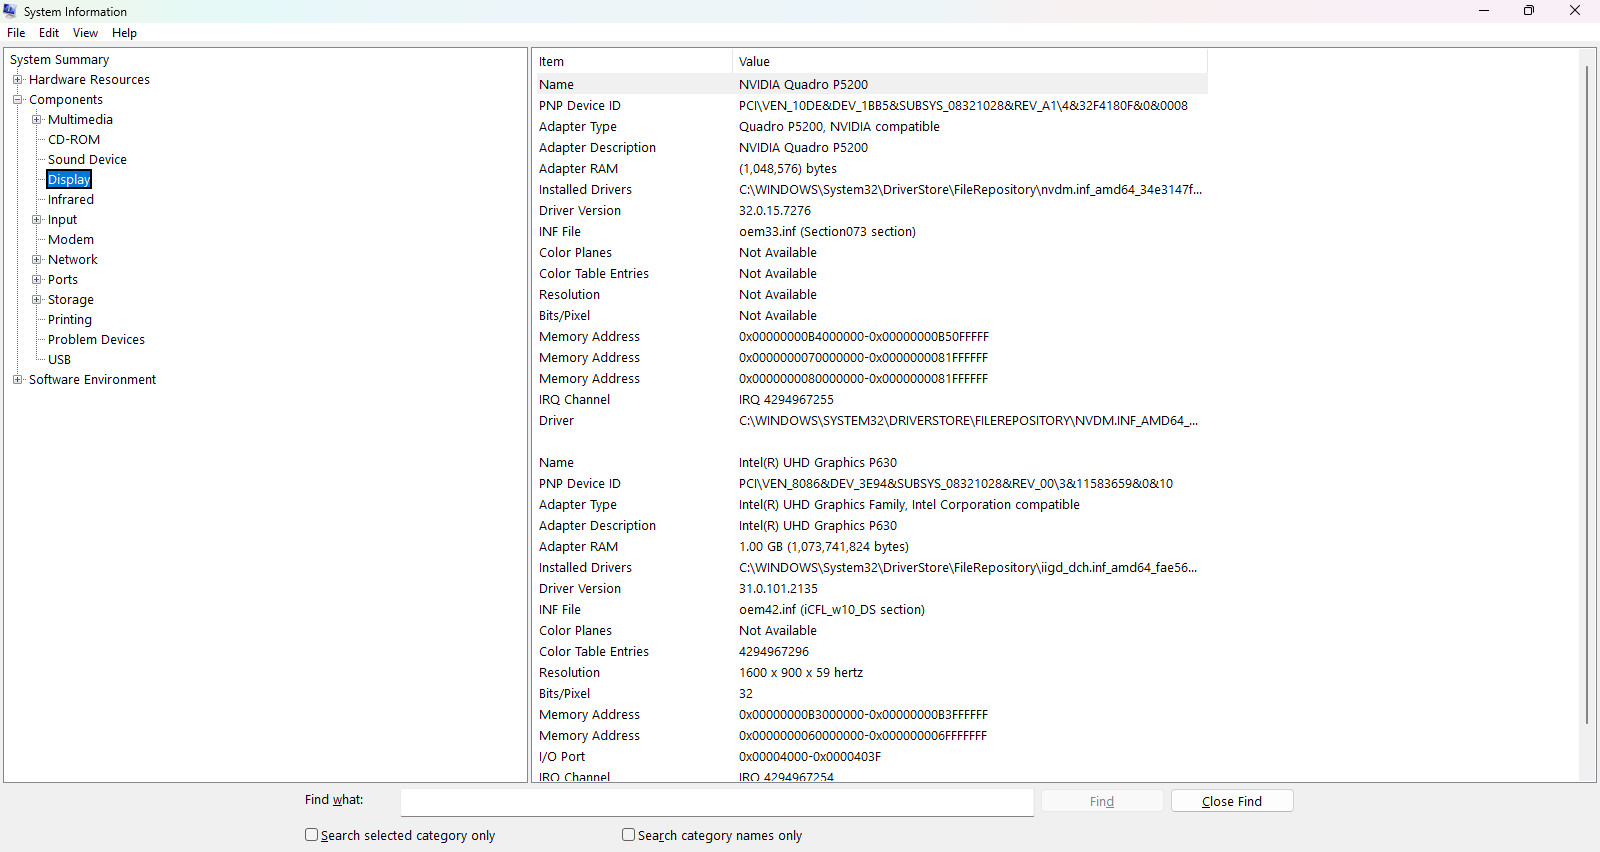Enable Search category names only checkbox
The height and width of the screenshot is (852, 1600).
coord(628,835)
